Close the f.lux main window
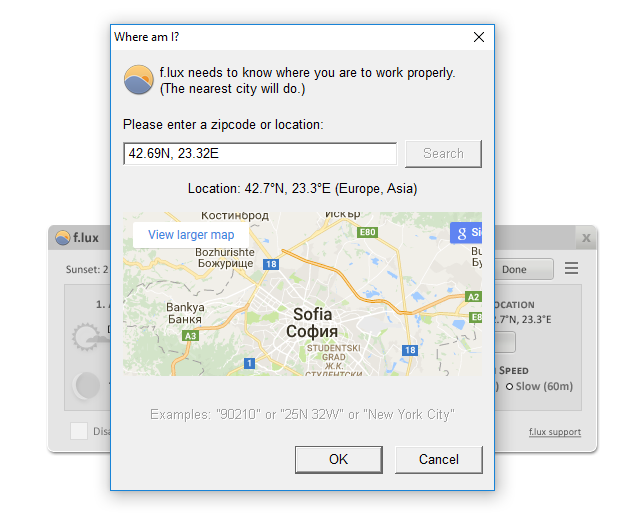The height and width of the screenshot is (528, 632). tap(586, 238)
